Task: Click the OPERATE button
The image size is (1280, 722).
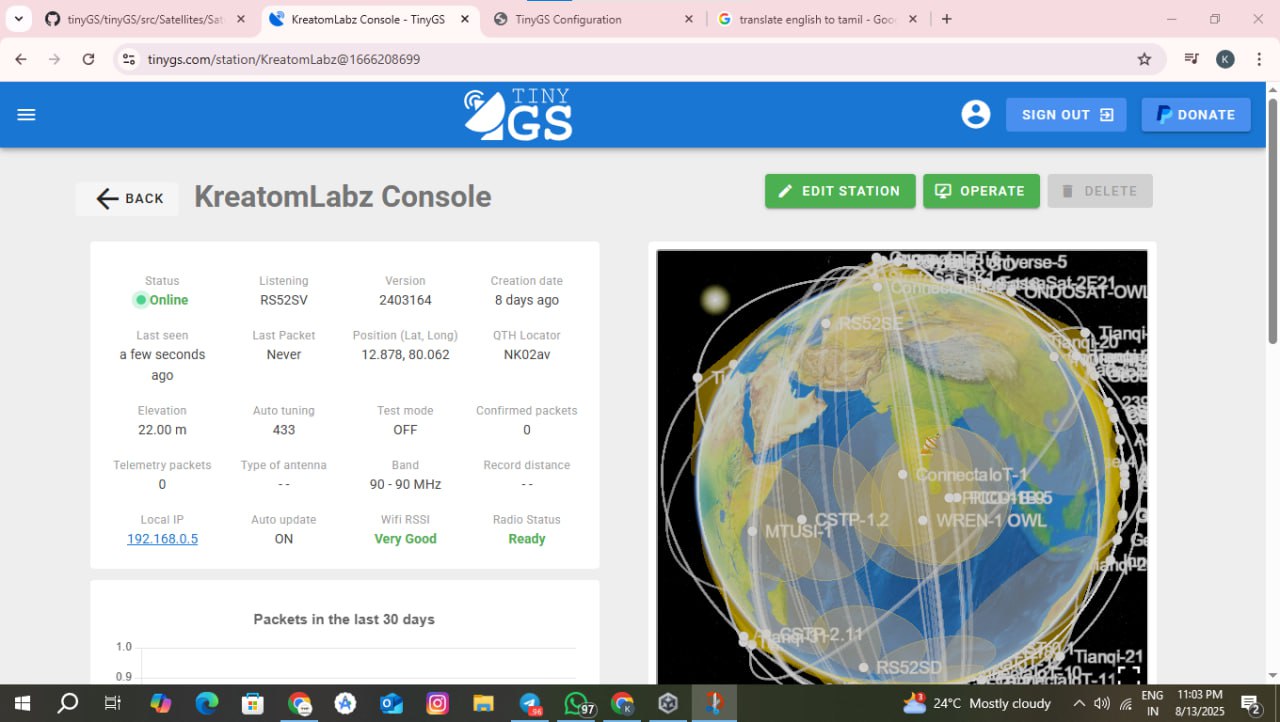Action: (981, 191)
